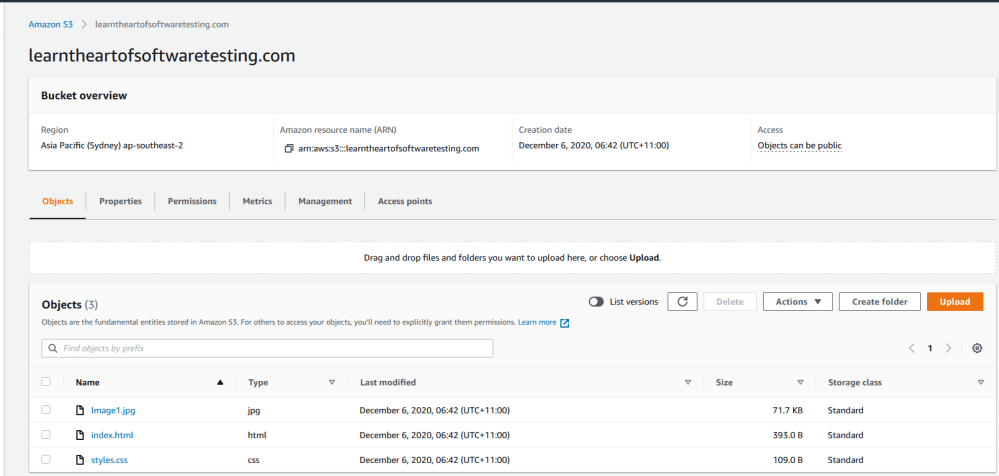Click the 393.0 B size value
The width and height of the screenshot is (999, 476).
786,435
